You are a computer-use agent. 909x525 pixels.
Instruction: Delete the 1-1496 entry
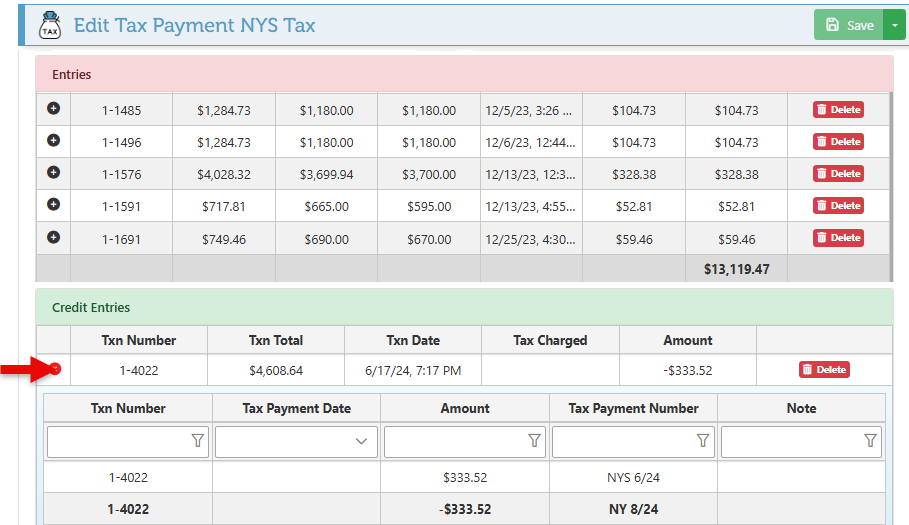(x=838, y=142)
